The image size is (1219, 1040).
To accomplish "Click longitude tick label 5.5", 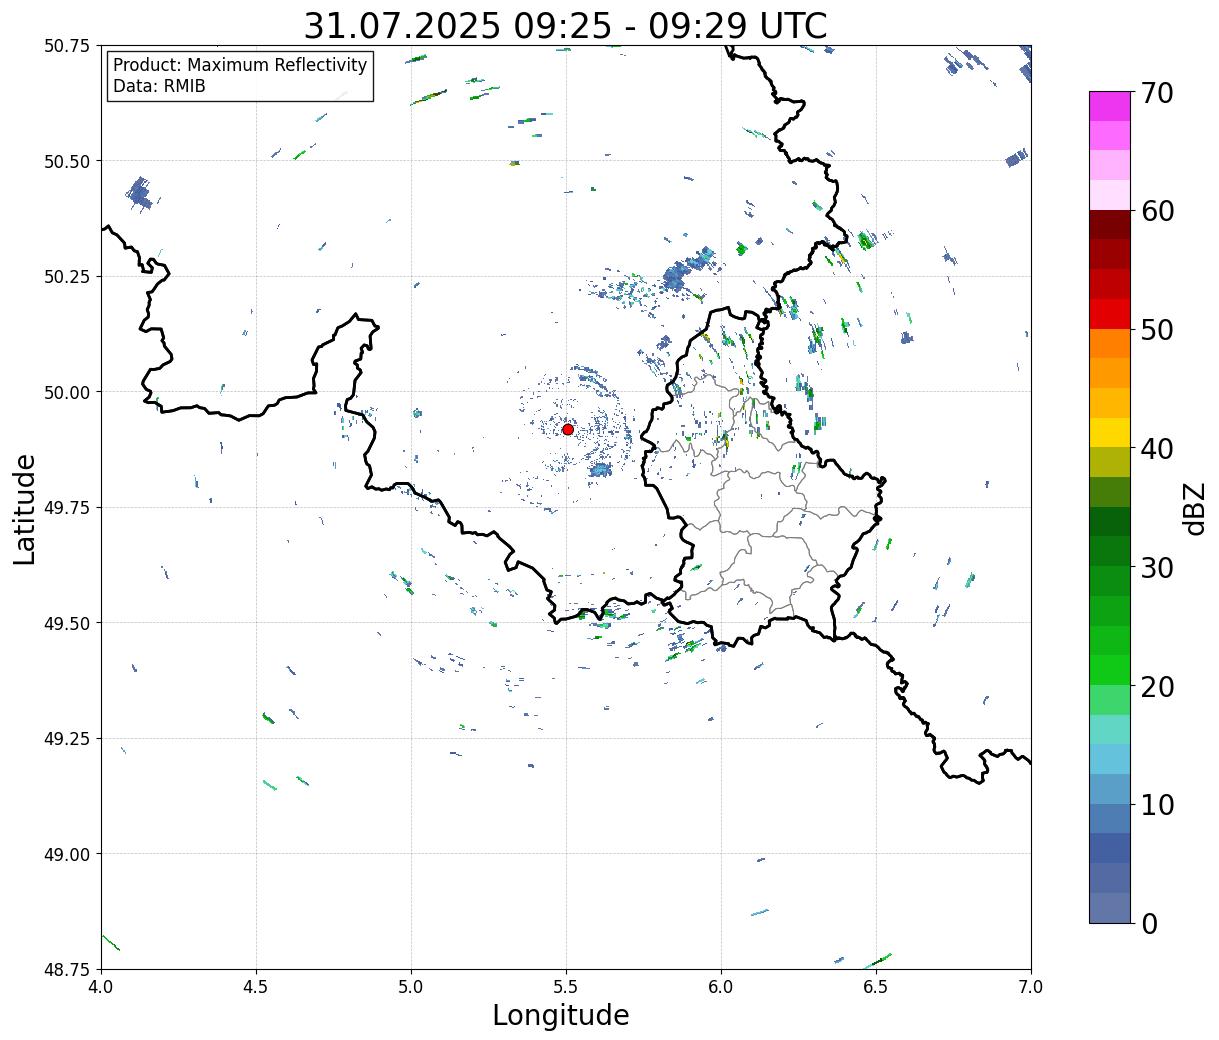I will tap(566, 986).
